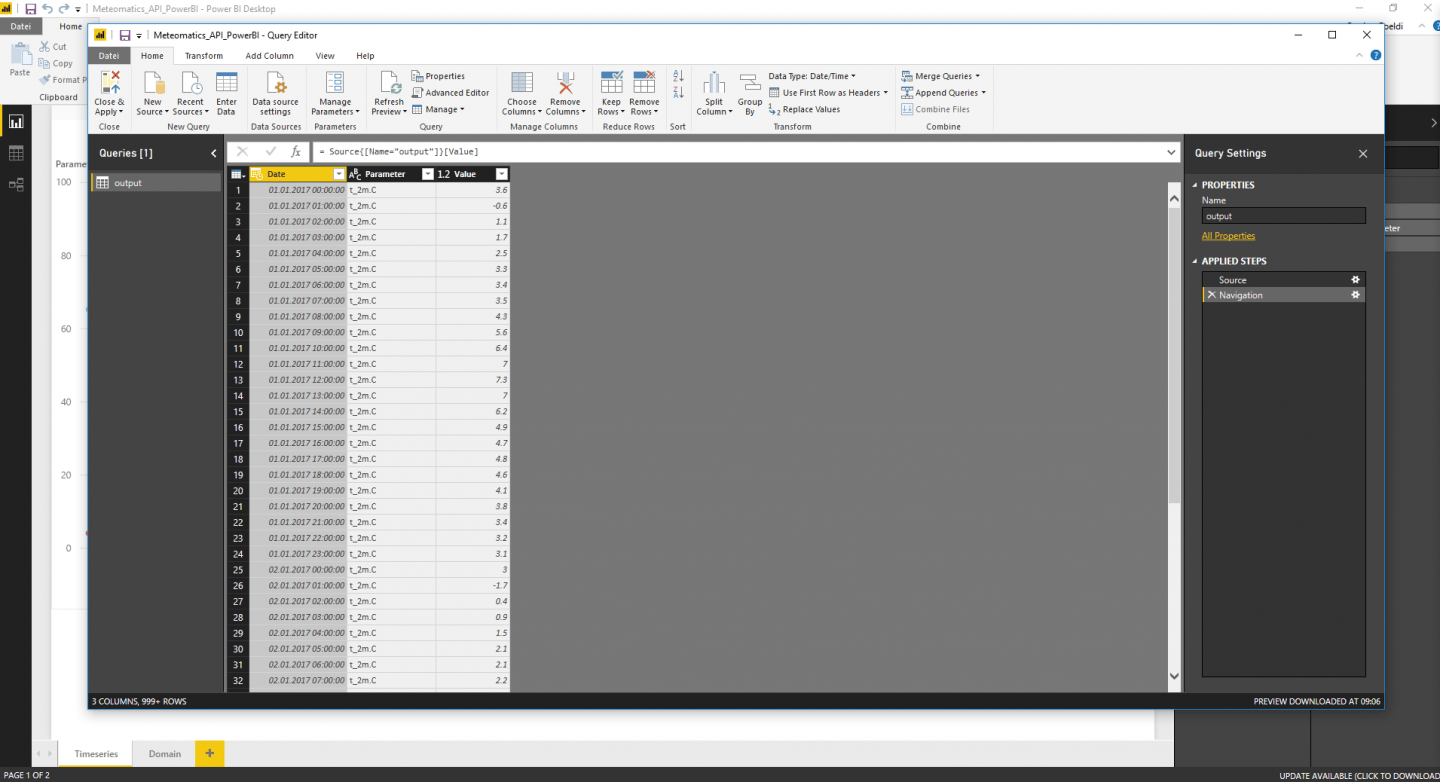Screen dimensions: 1440x782
Task: Click the Group By icon
Action: coord(750,83)
